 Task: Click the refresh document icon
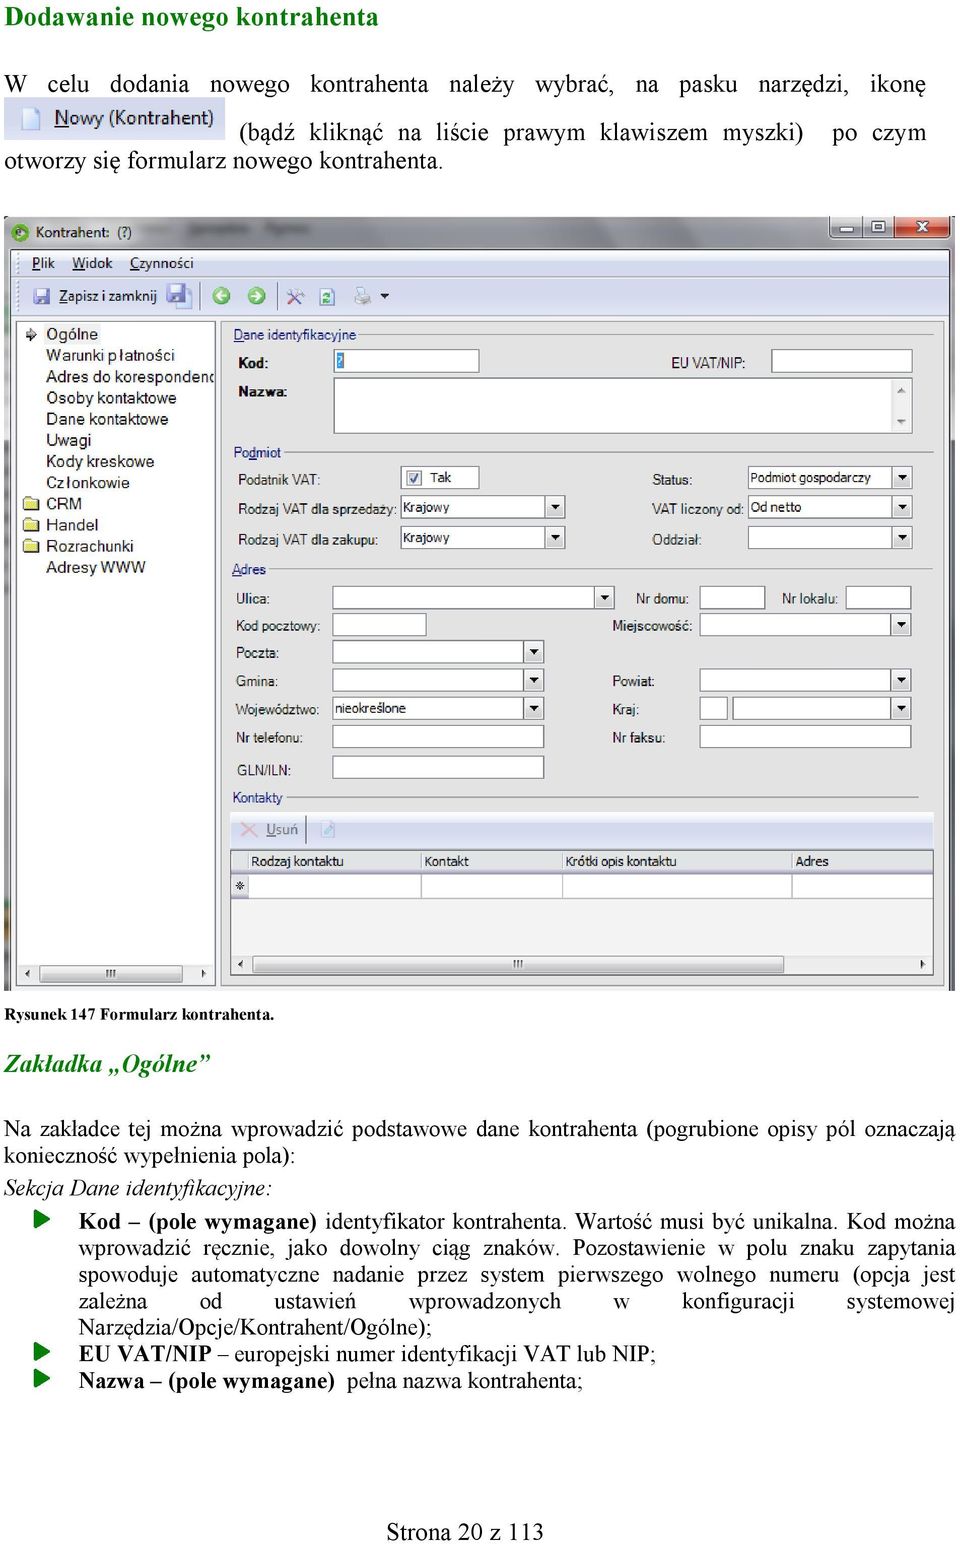(326, 296)
